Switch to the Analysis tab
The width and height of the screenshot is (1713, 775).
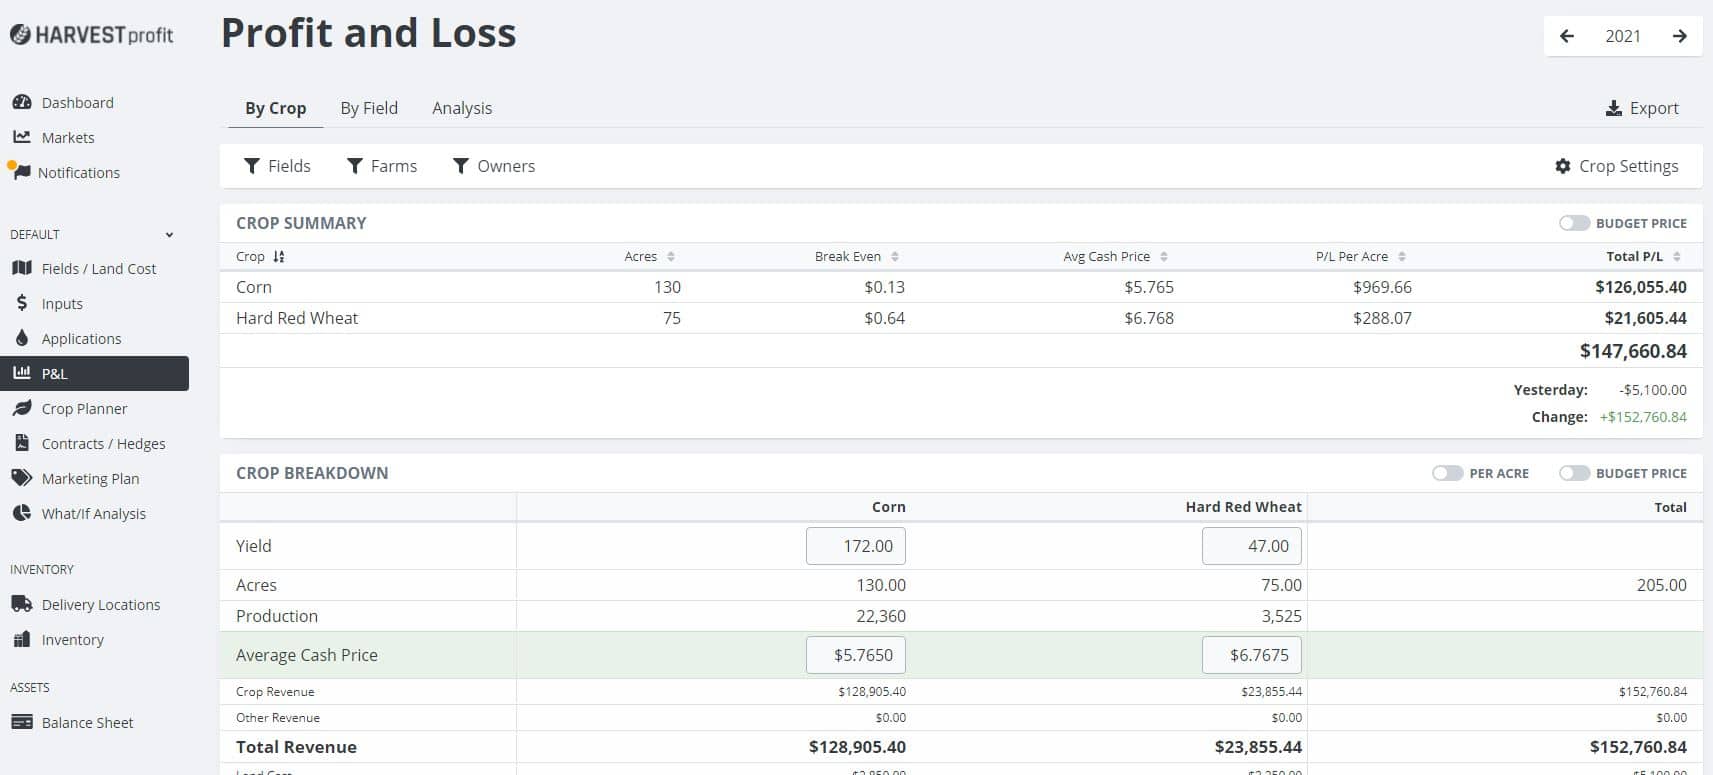[462, 108]
